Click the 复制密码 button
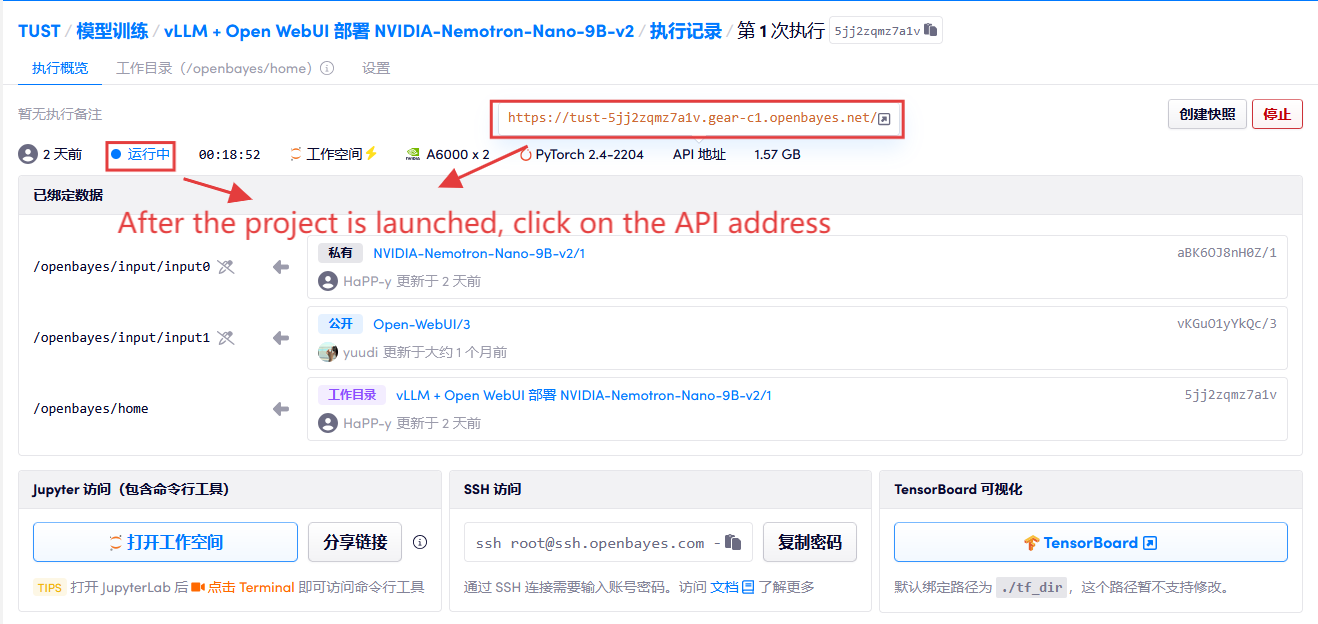The image size is (1318, 624). (809, 542)
